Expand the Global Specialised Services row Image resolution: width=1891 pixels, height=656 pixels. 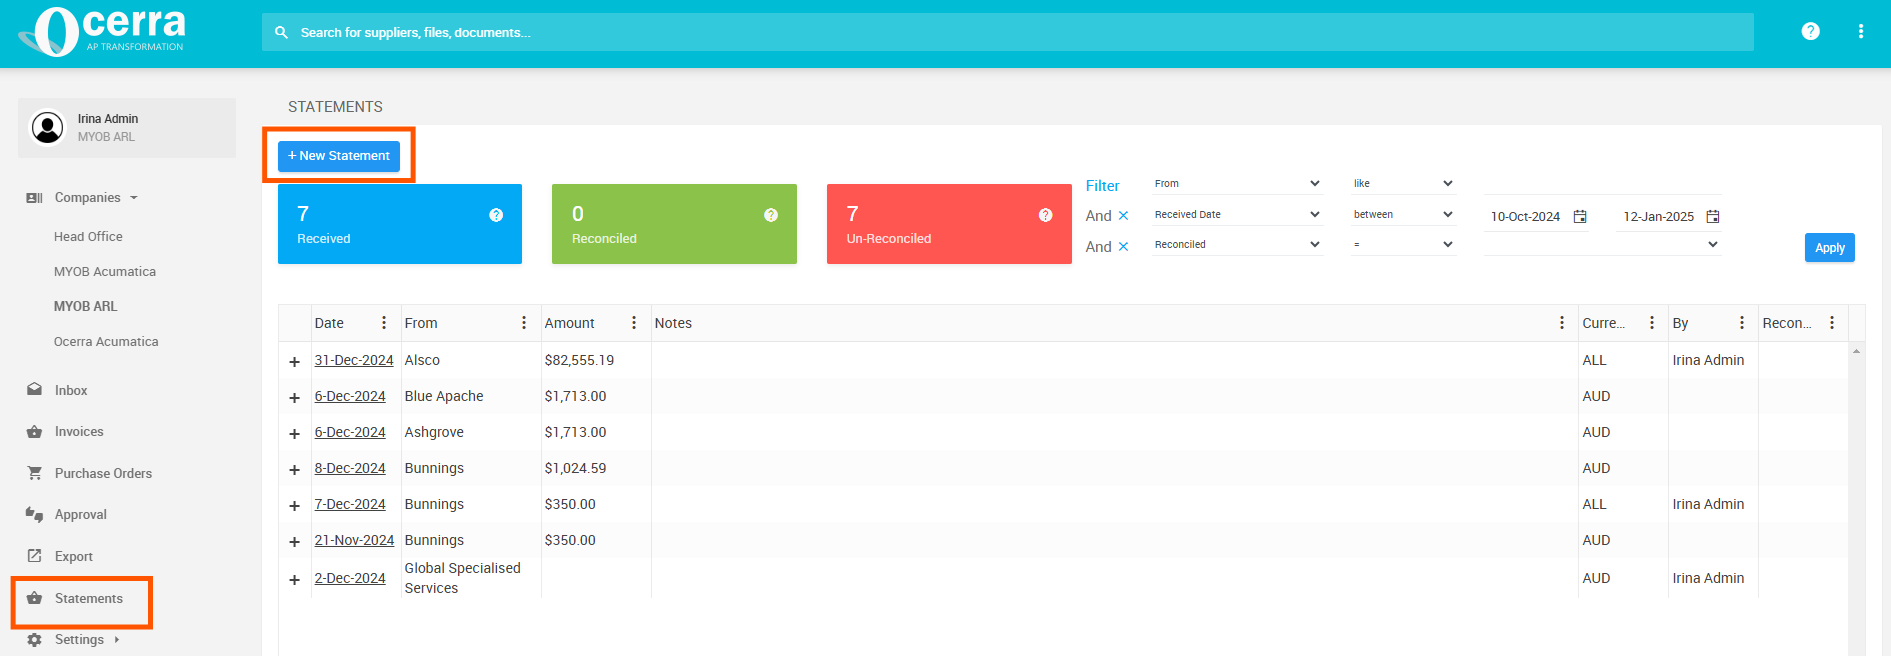294,580
